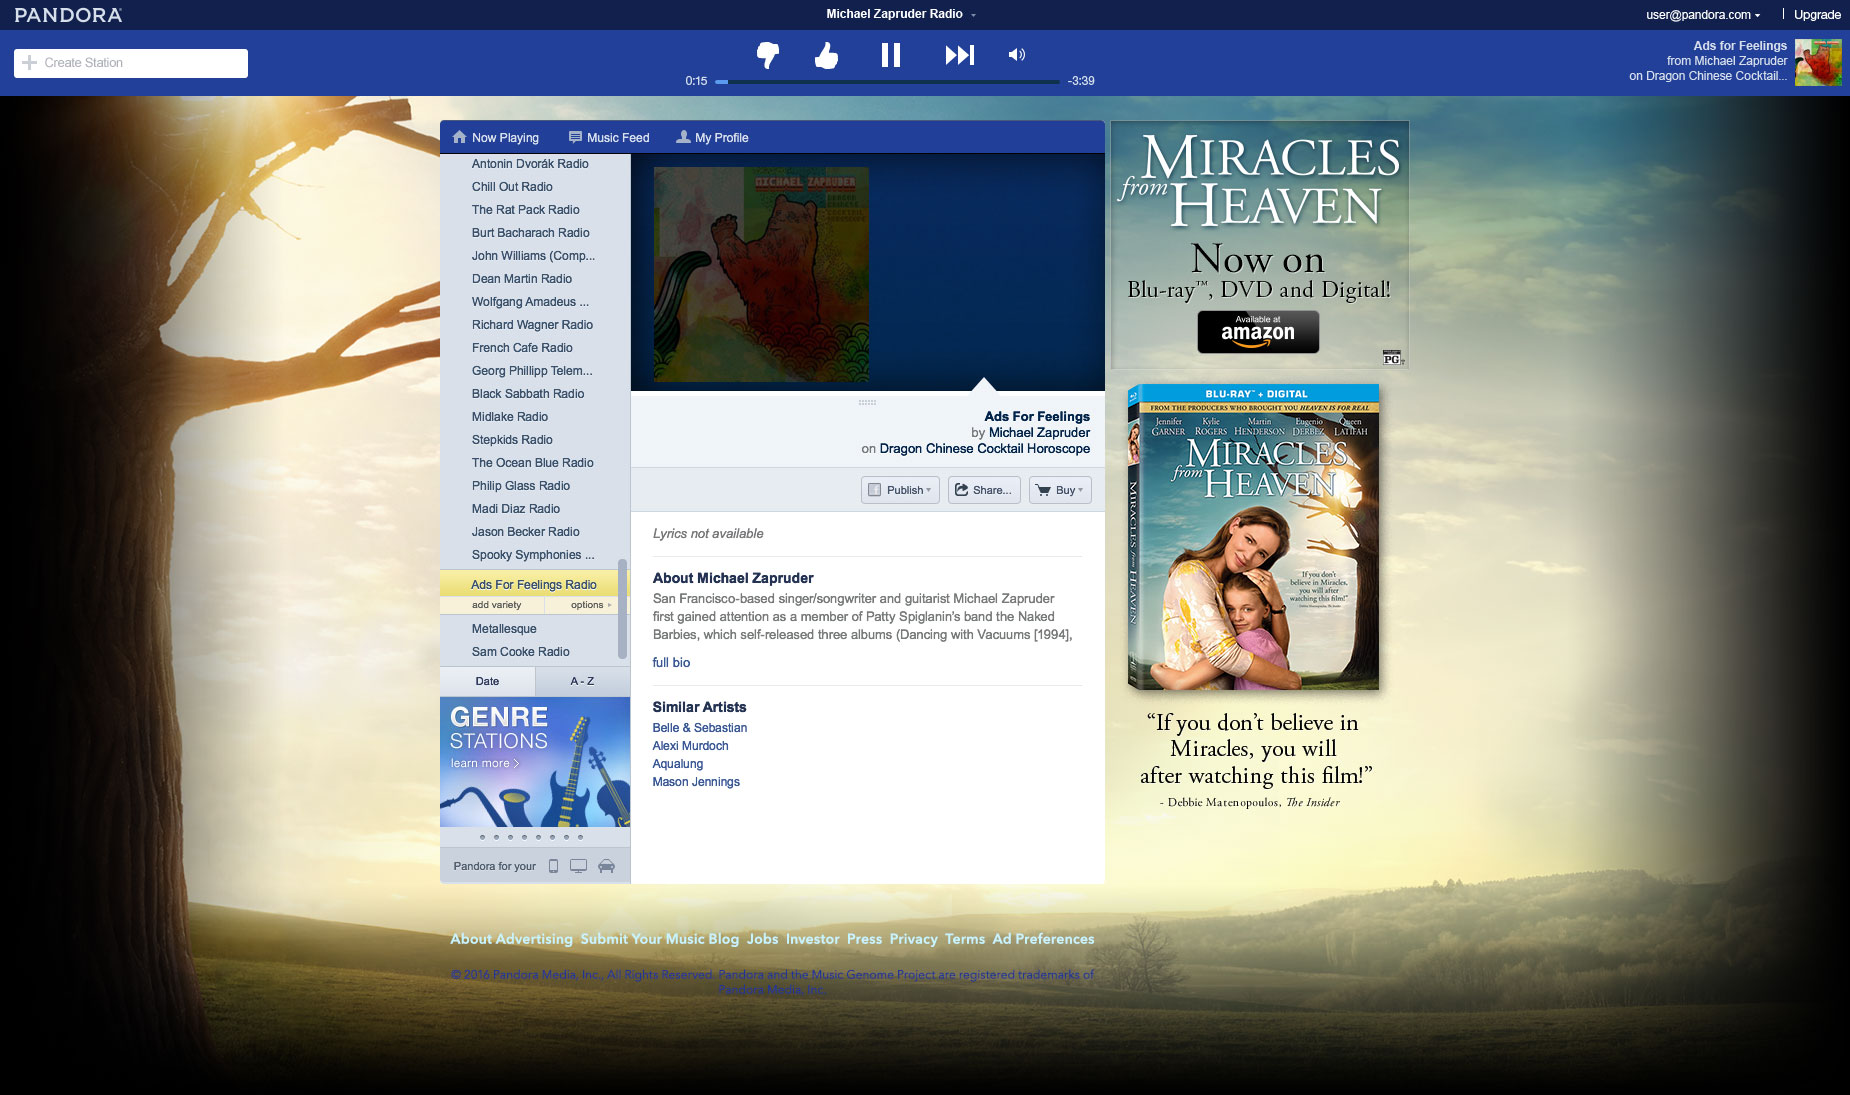Image resolution: width=1850 pixels, height=1095 pixels.
Task: Click add variety for the station
Action: [496, 605]
